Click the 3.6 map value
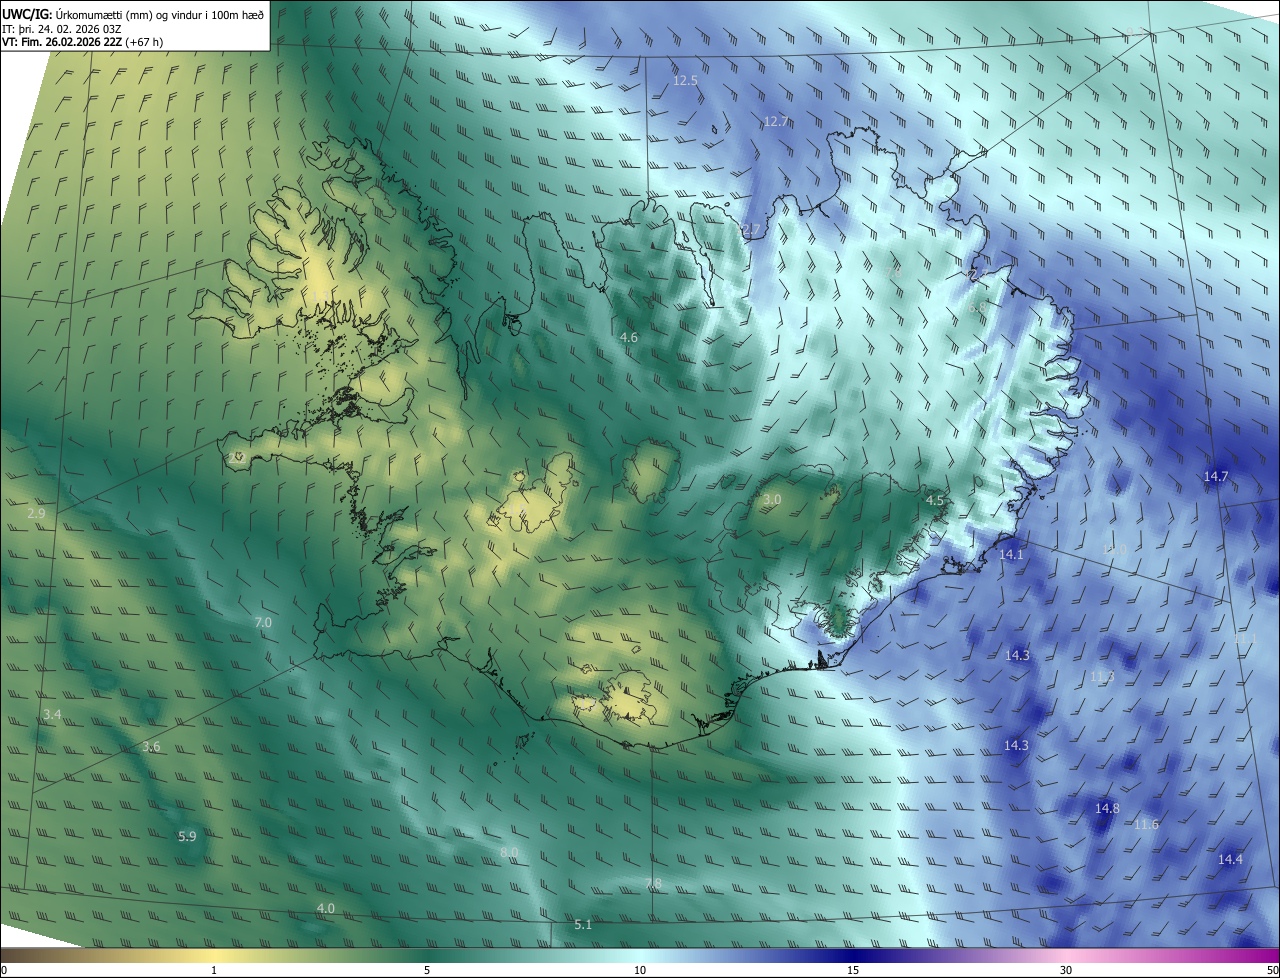Viewport: 1280px width, 978px height. (x=151, y=747)
